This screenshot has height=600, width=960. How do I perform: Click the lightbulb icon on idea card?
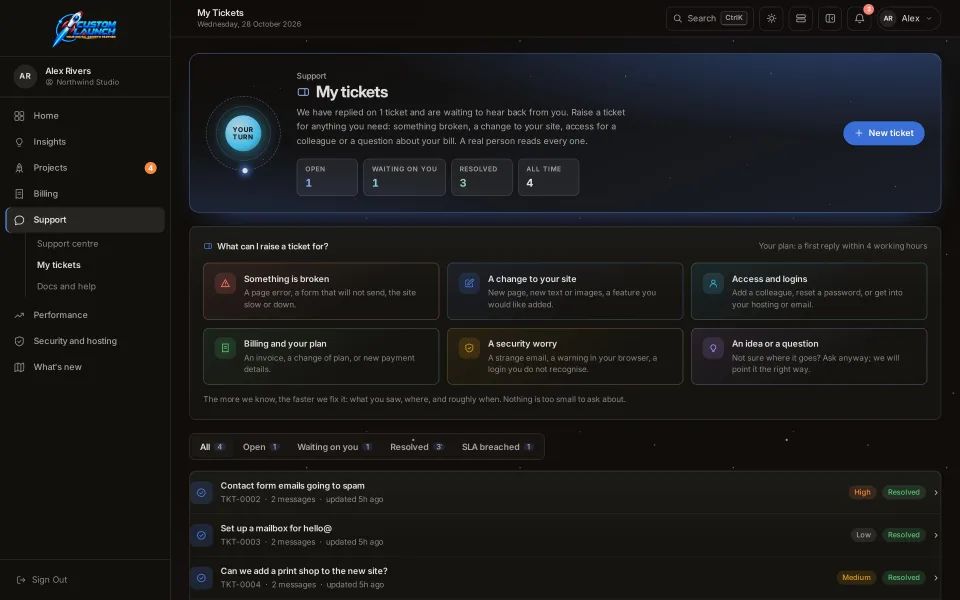[x=713, y=348]
